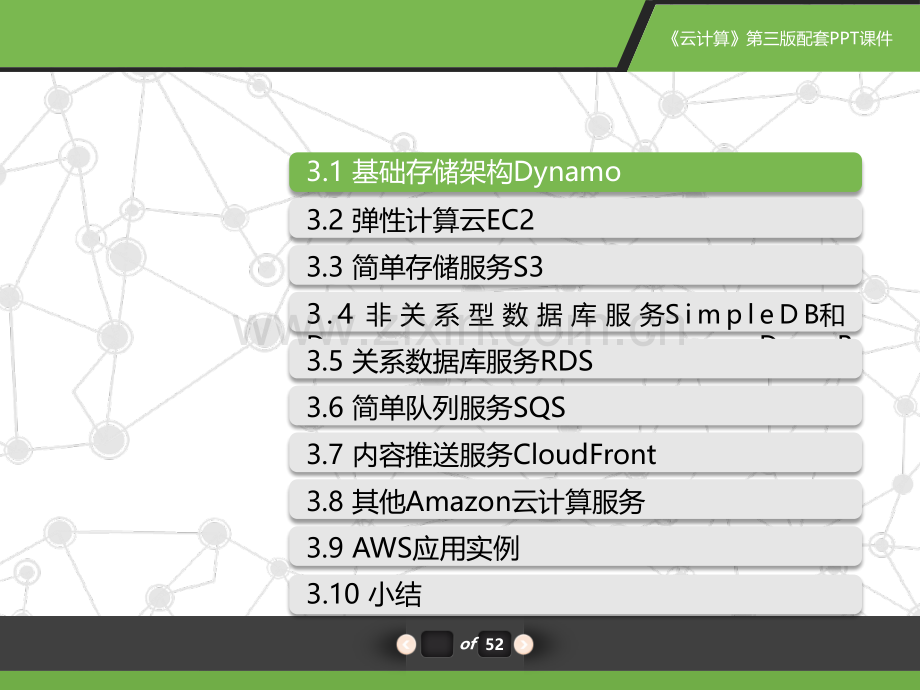Jump to section 3.7 内容推送服务CloudFront
Screen dimensions: 920x690
575,454
